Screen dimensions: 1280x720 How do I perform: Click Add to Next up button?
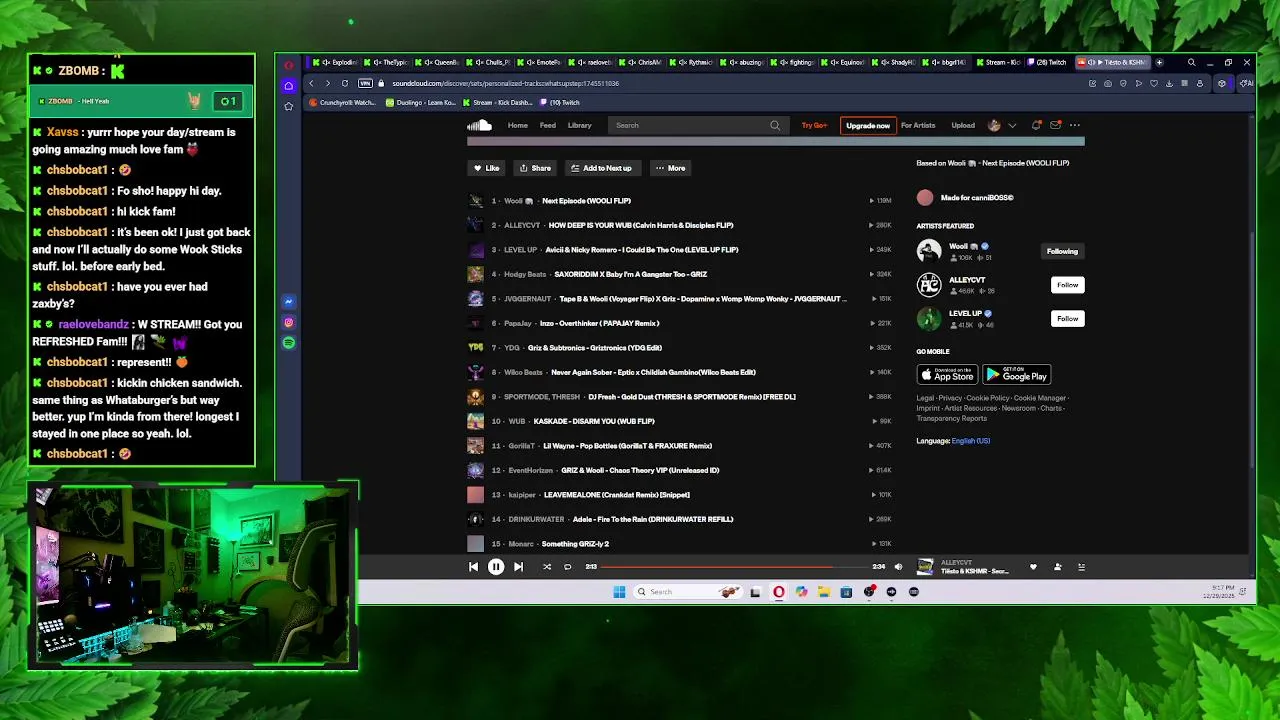[601, 168]
